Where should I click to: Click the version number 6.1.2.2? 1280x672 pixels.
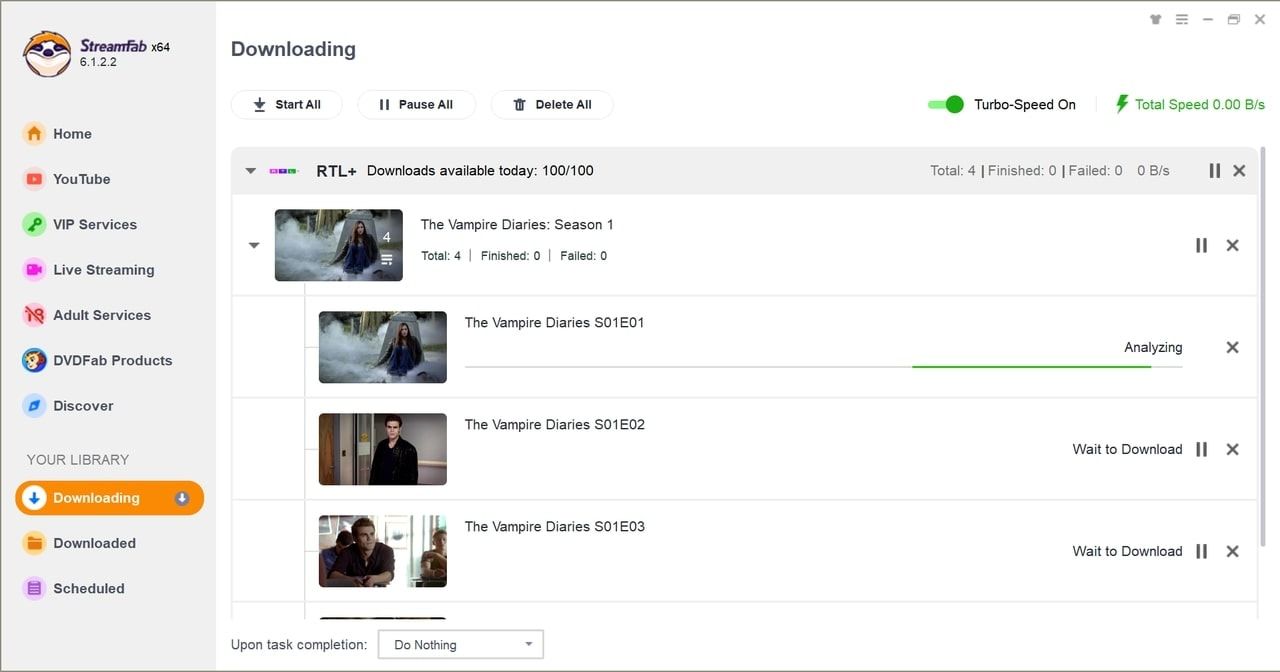98,62
